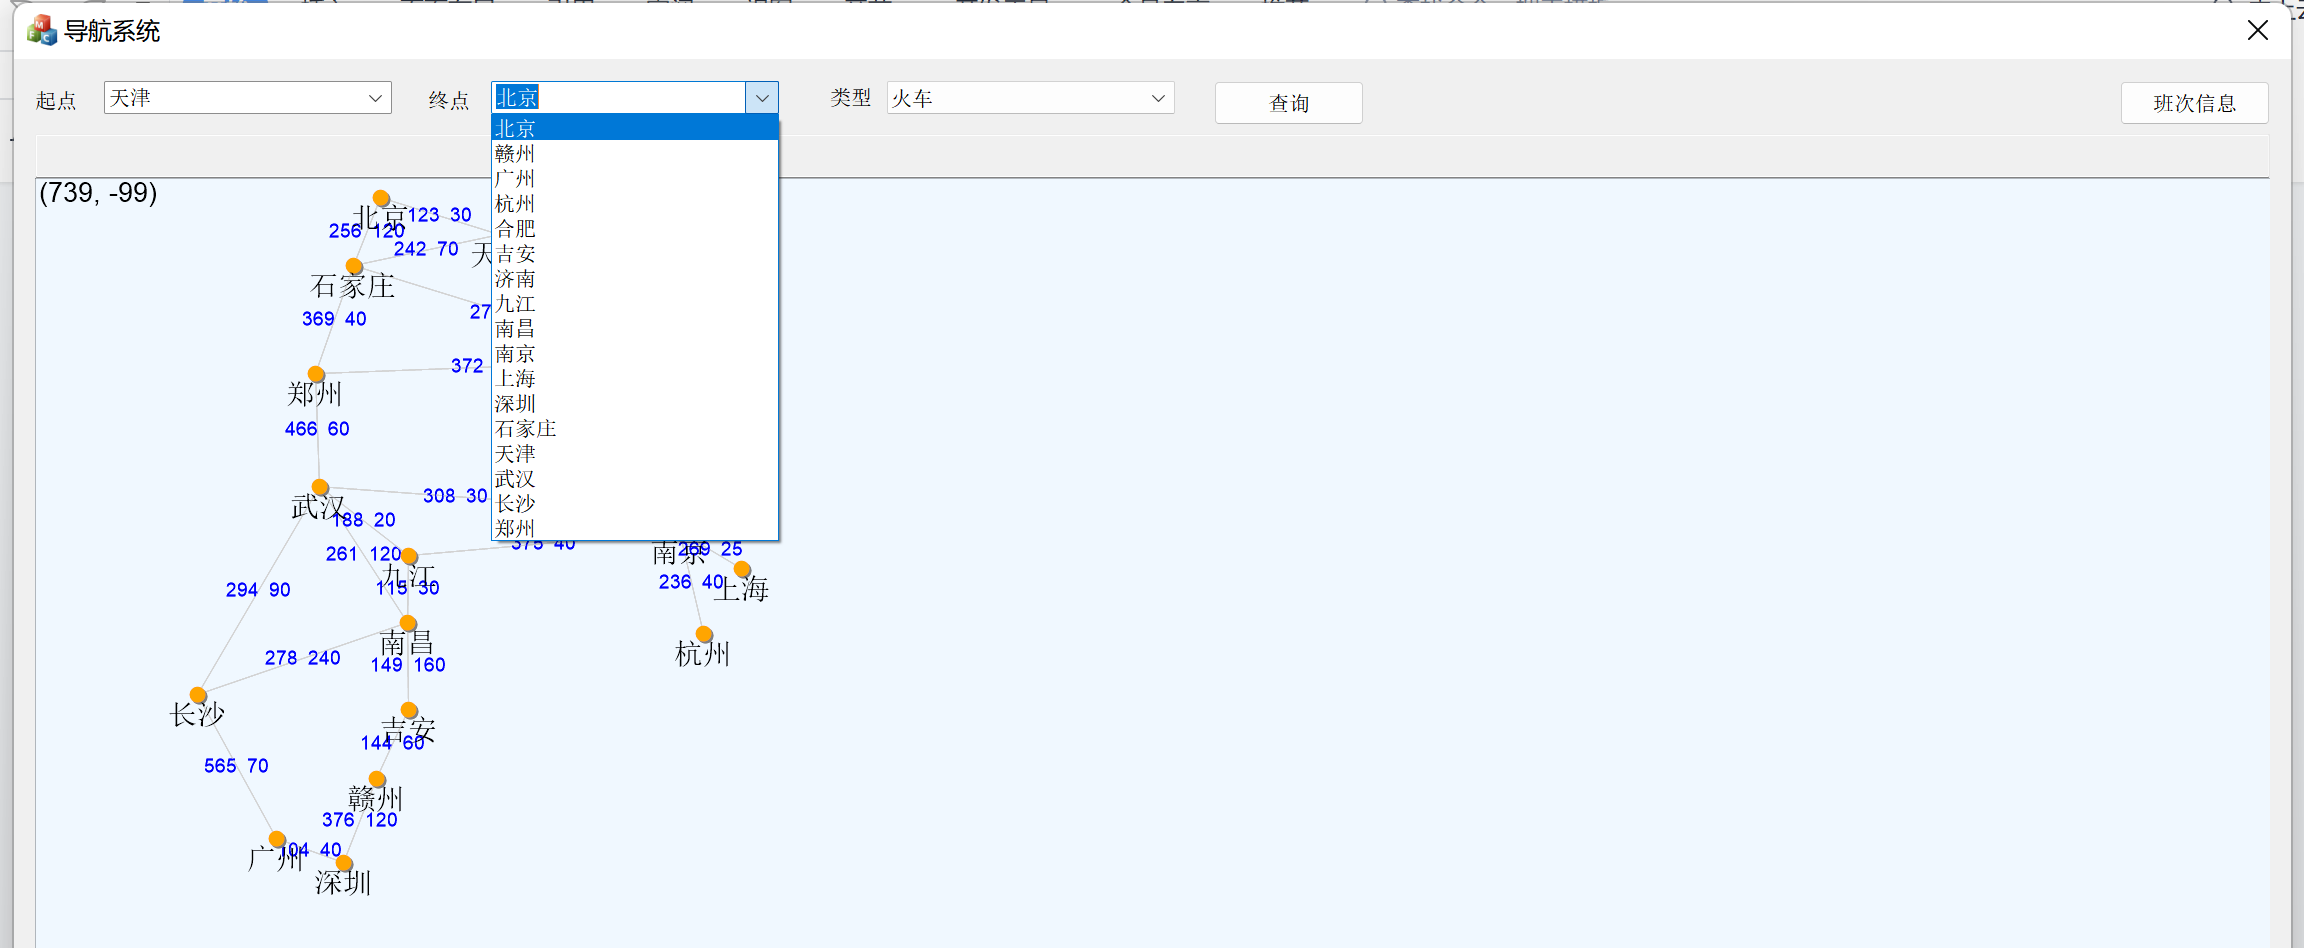Click the 深圳 map label
Image resolution: width=2304 pixels, height=948 pixels.
pos(343,882)
